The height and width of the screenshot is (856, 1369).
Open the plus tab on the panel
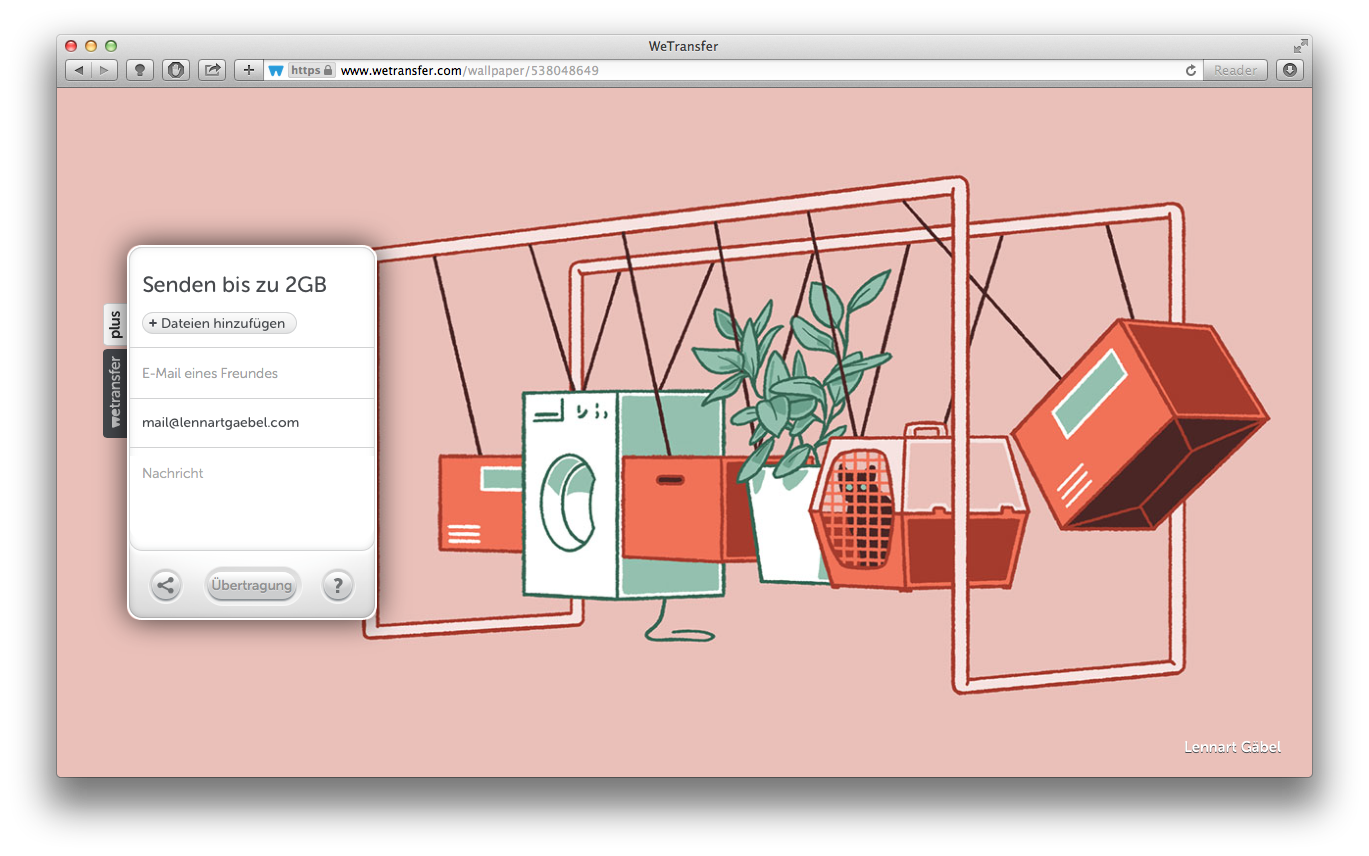coord(115,325)
